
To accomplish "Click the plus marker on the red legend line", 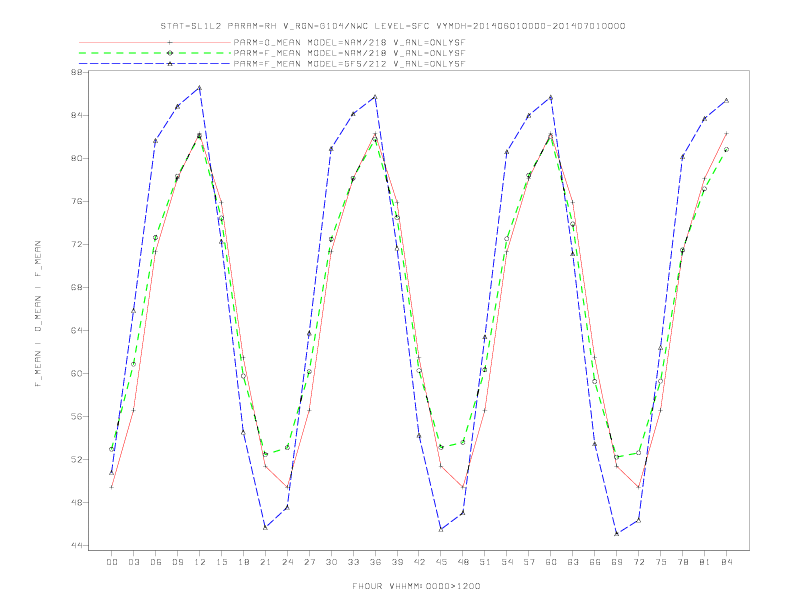I will click(170, 42).
